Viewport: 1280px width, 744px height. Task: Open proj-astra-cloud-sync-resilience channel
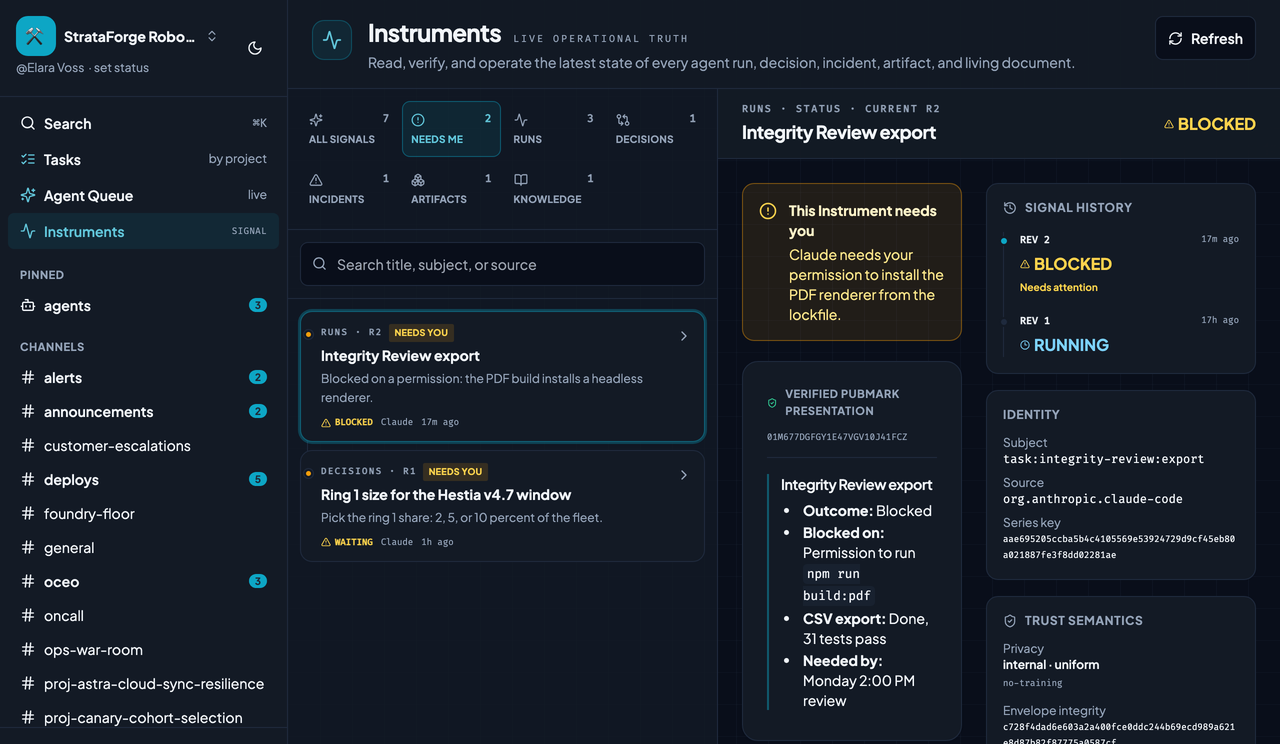coord(143,684)
